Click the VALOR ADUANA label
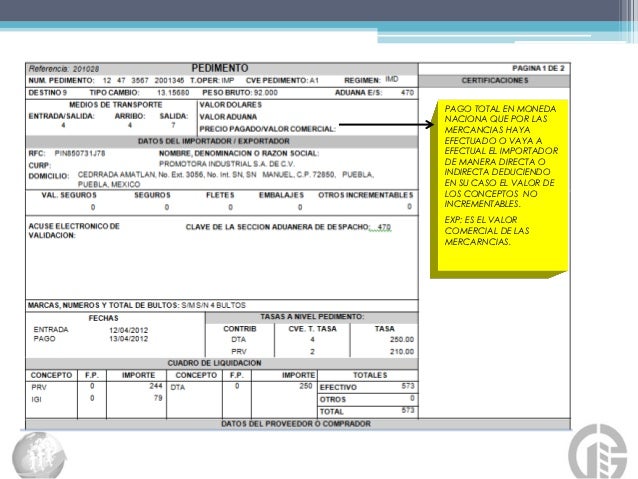The height and width of the screenshot is (479, 638). (228, 117)
